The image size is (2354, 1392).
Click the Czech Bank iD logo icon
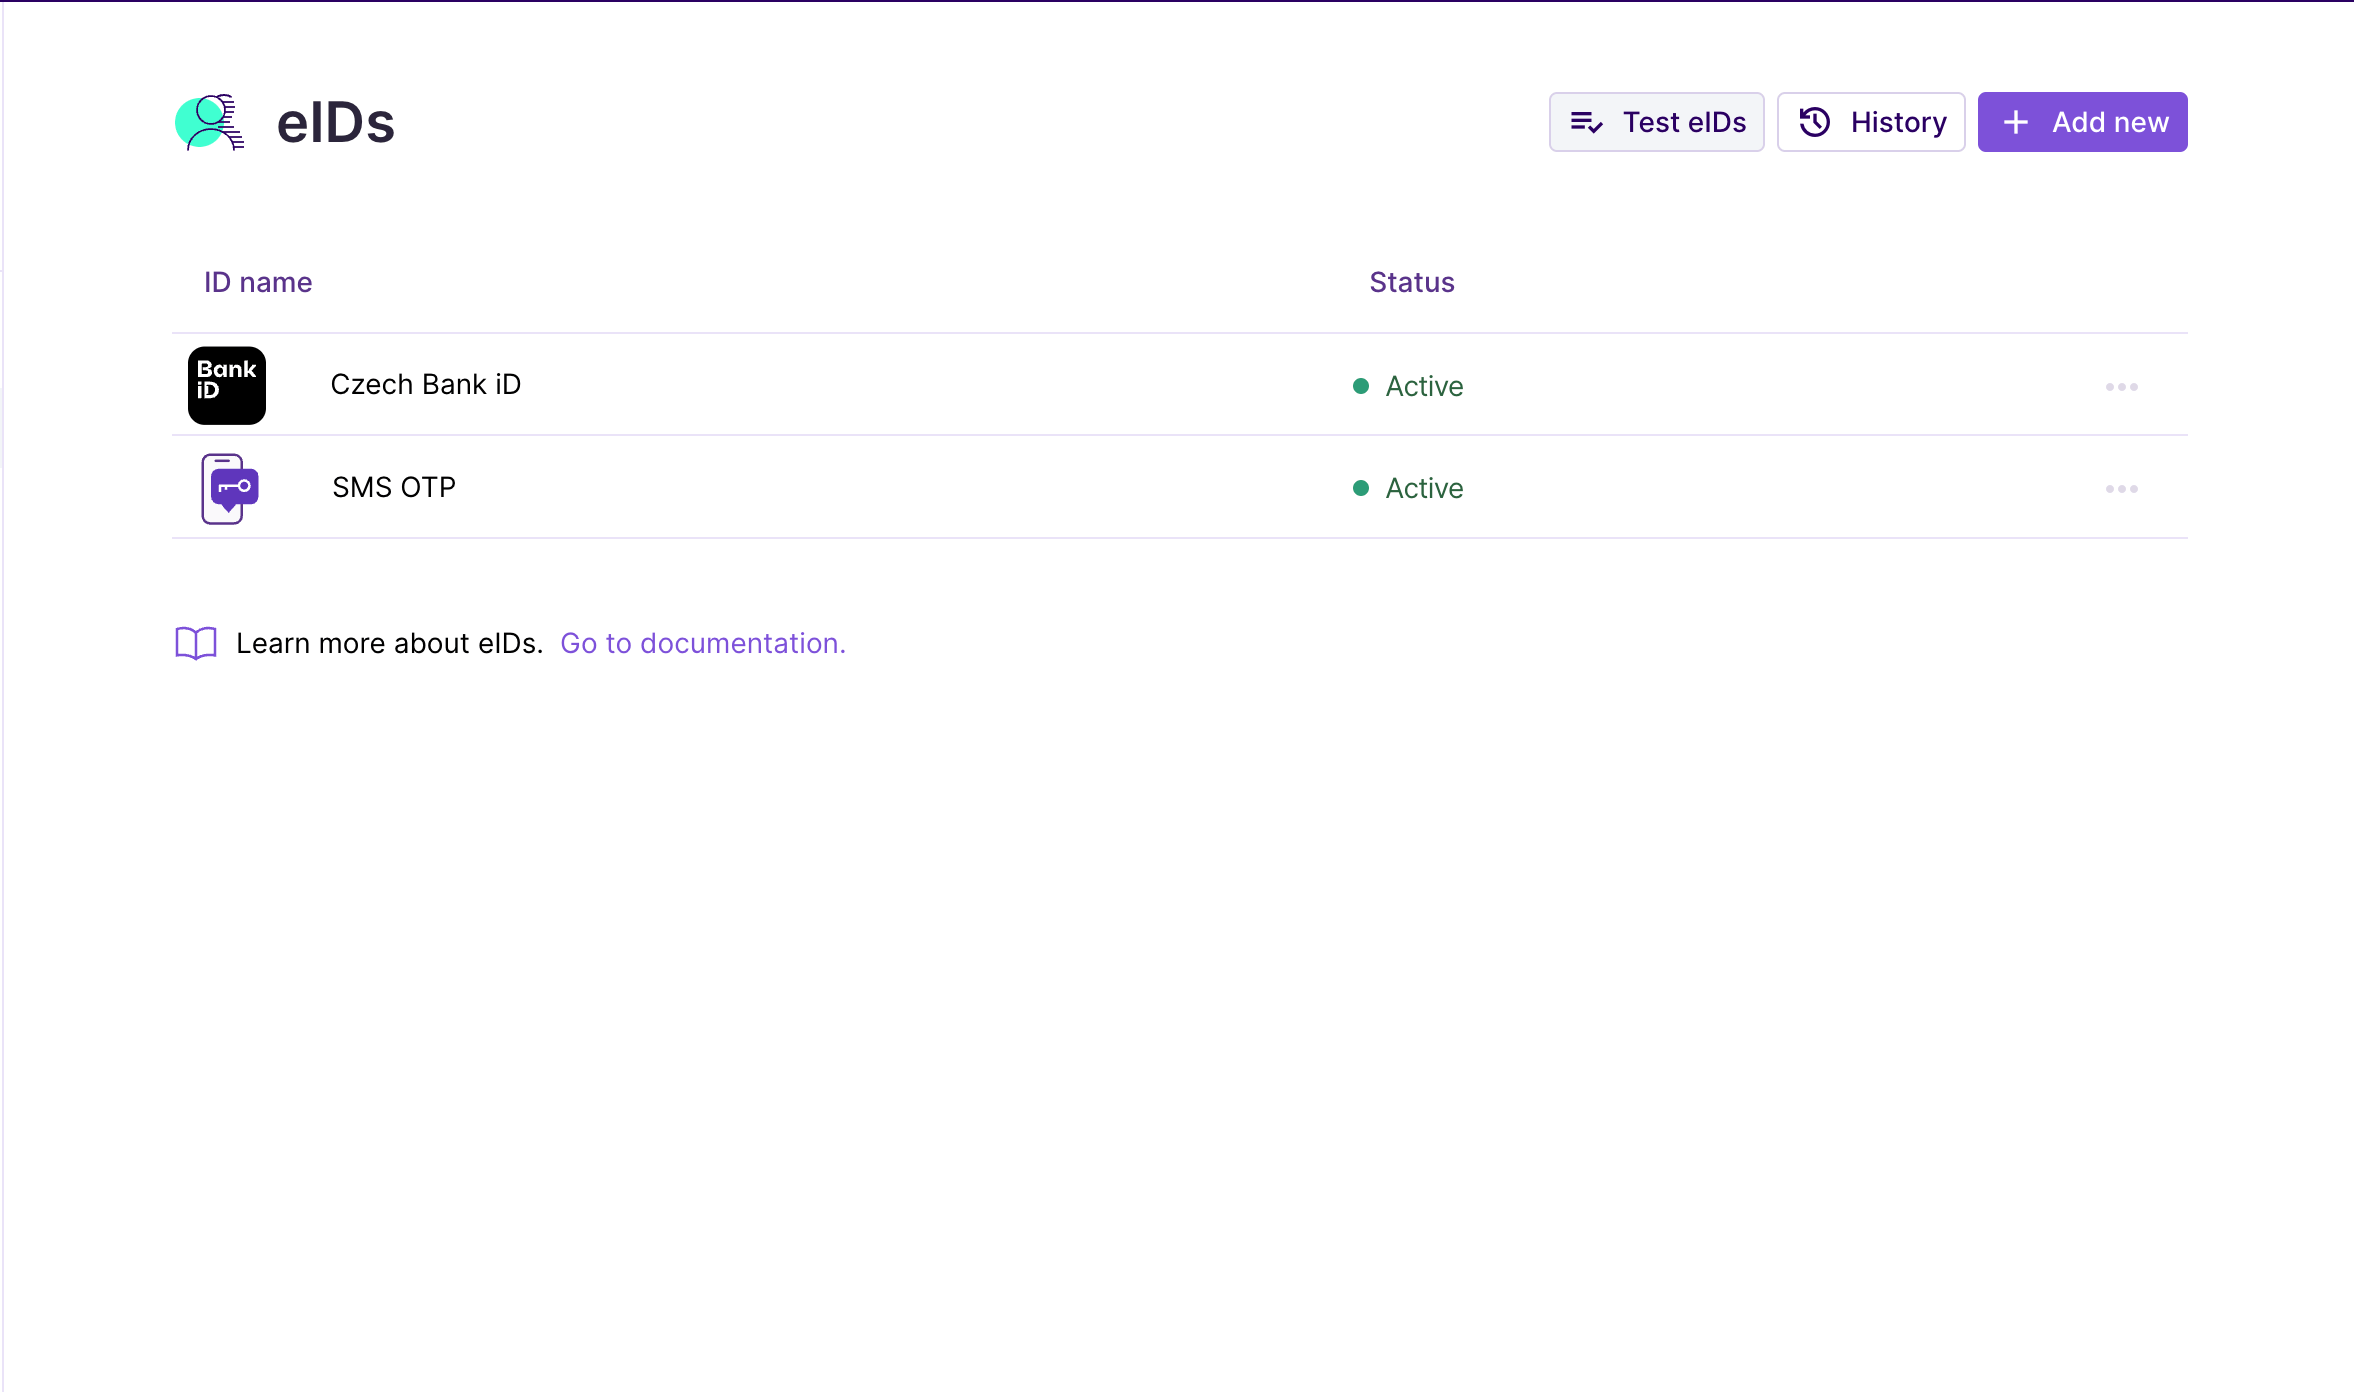(227, 385)
